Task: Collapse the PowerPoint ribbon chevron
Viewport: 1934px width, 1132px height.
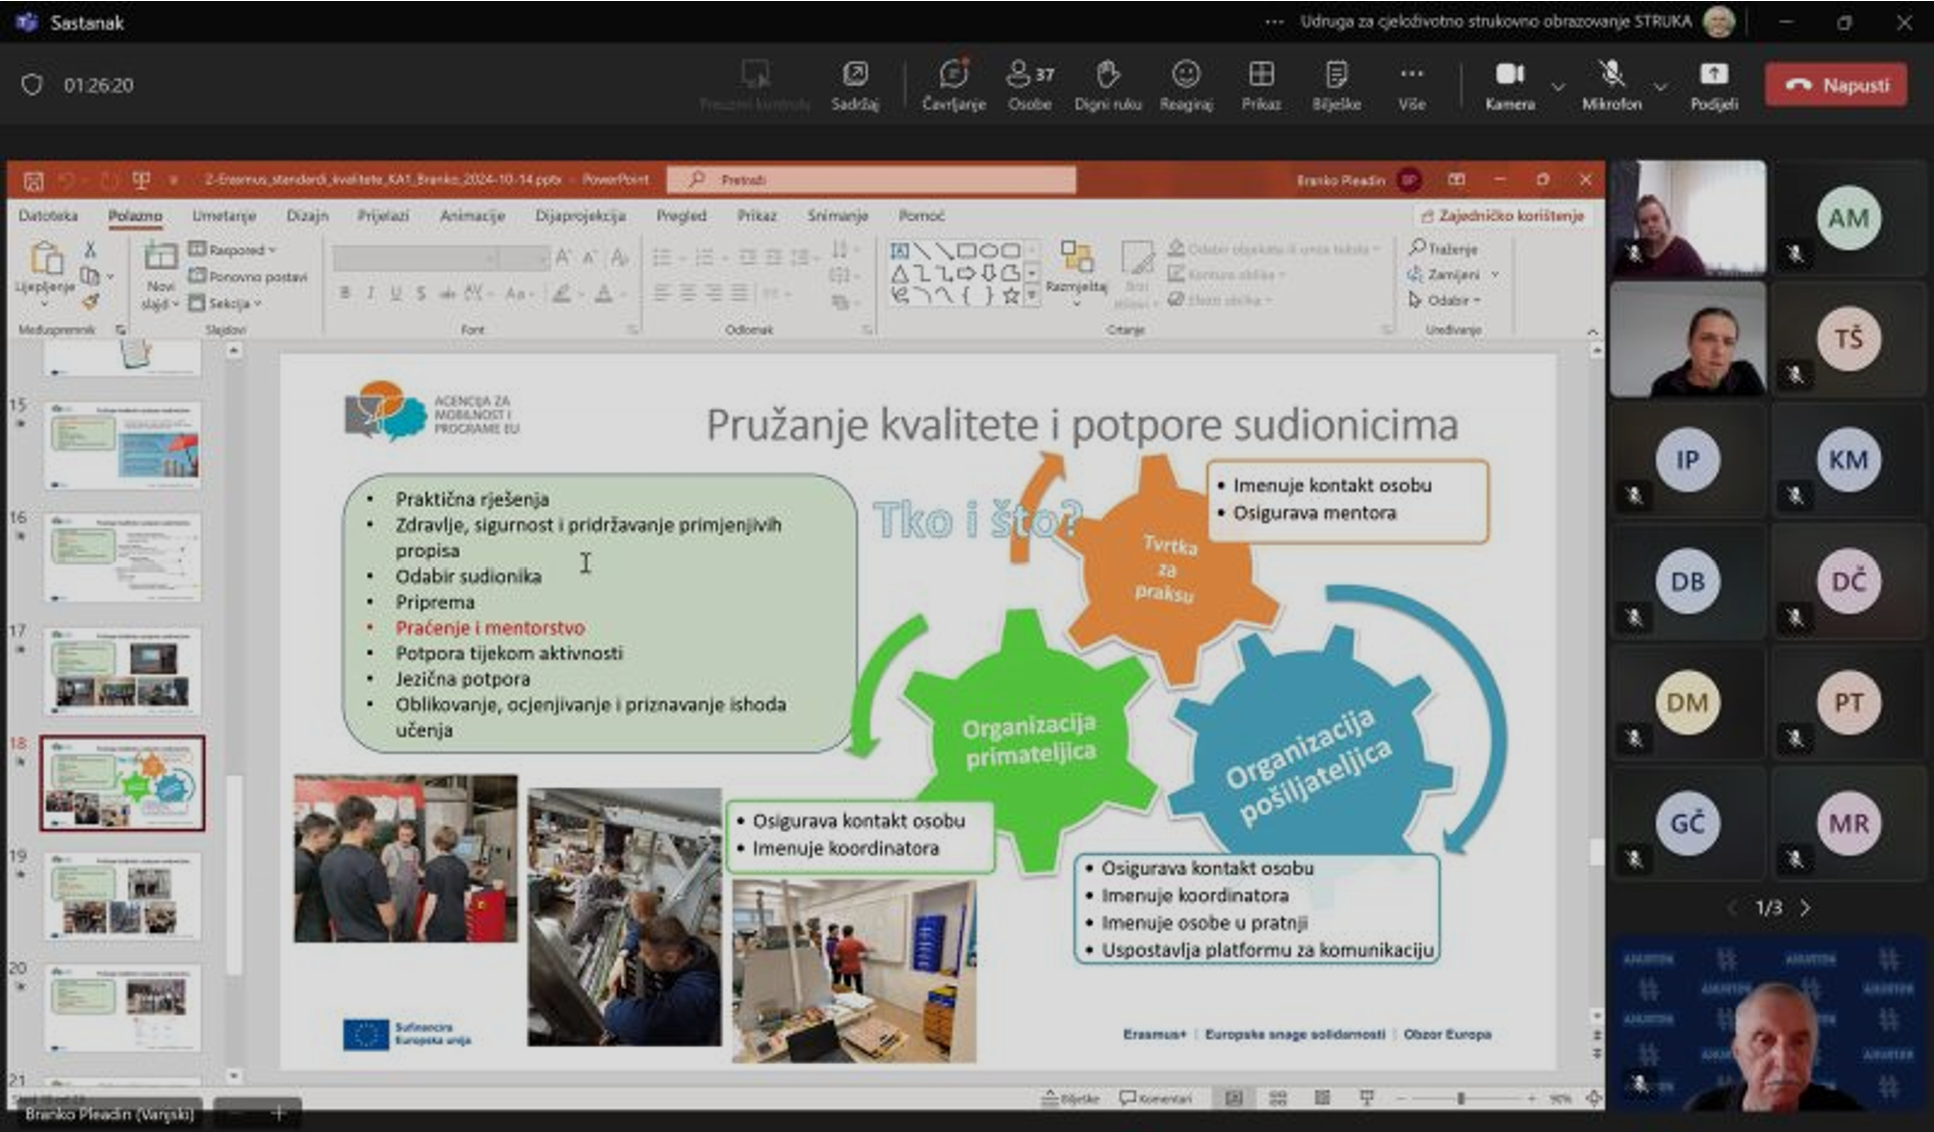Action: (1592, 330)
